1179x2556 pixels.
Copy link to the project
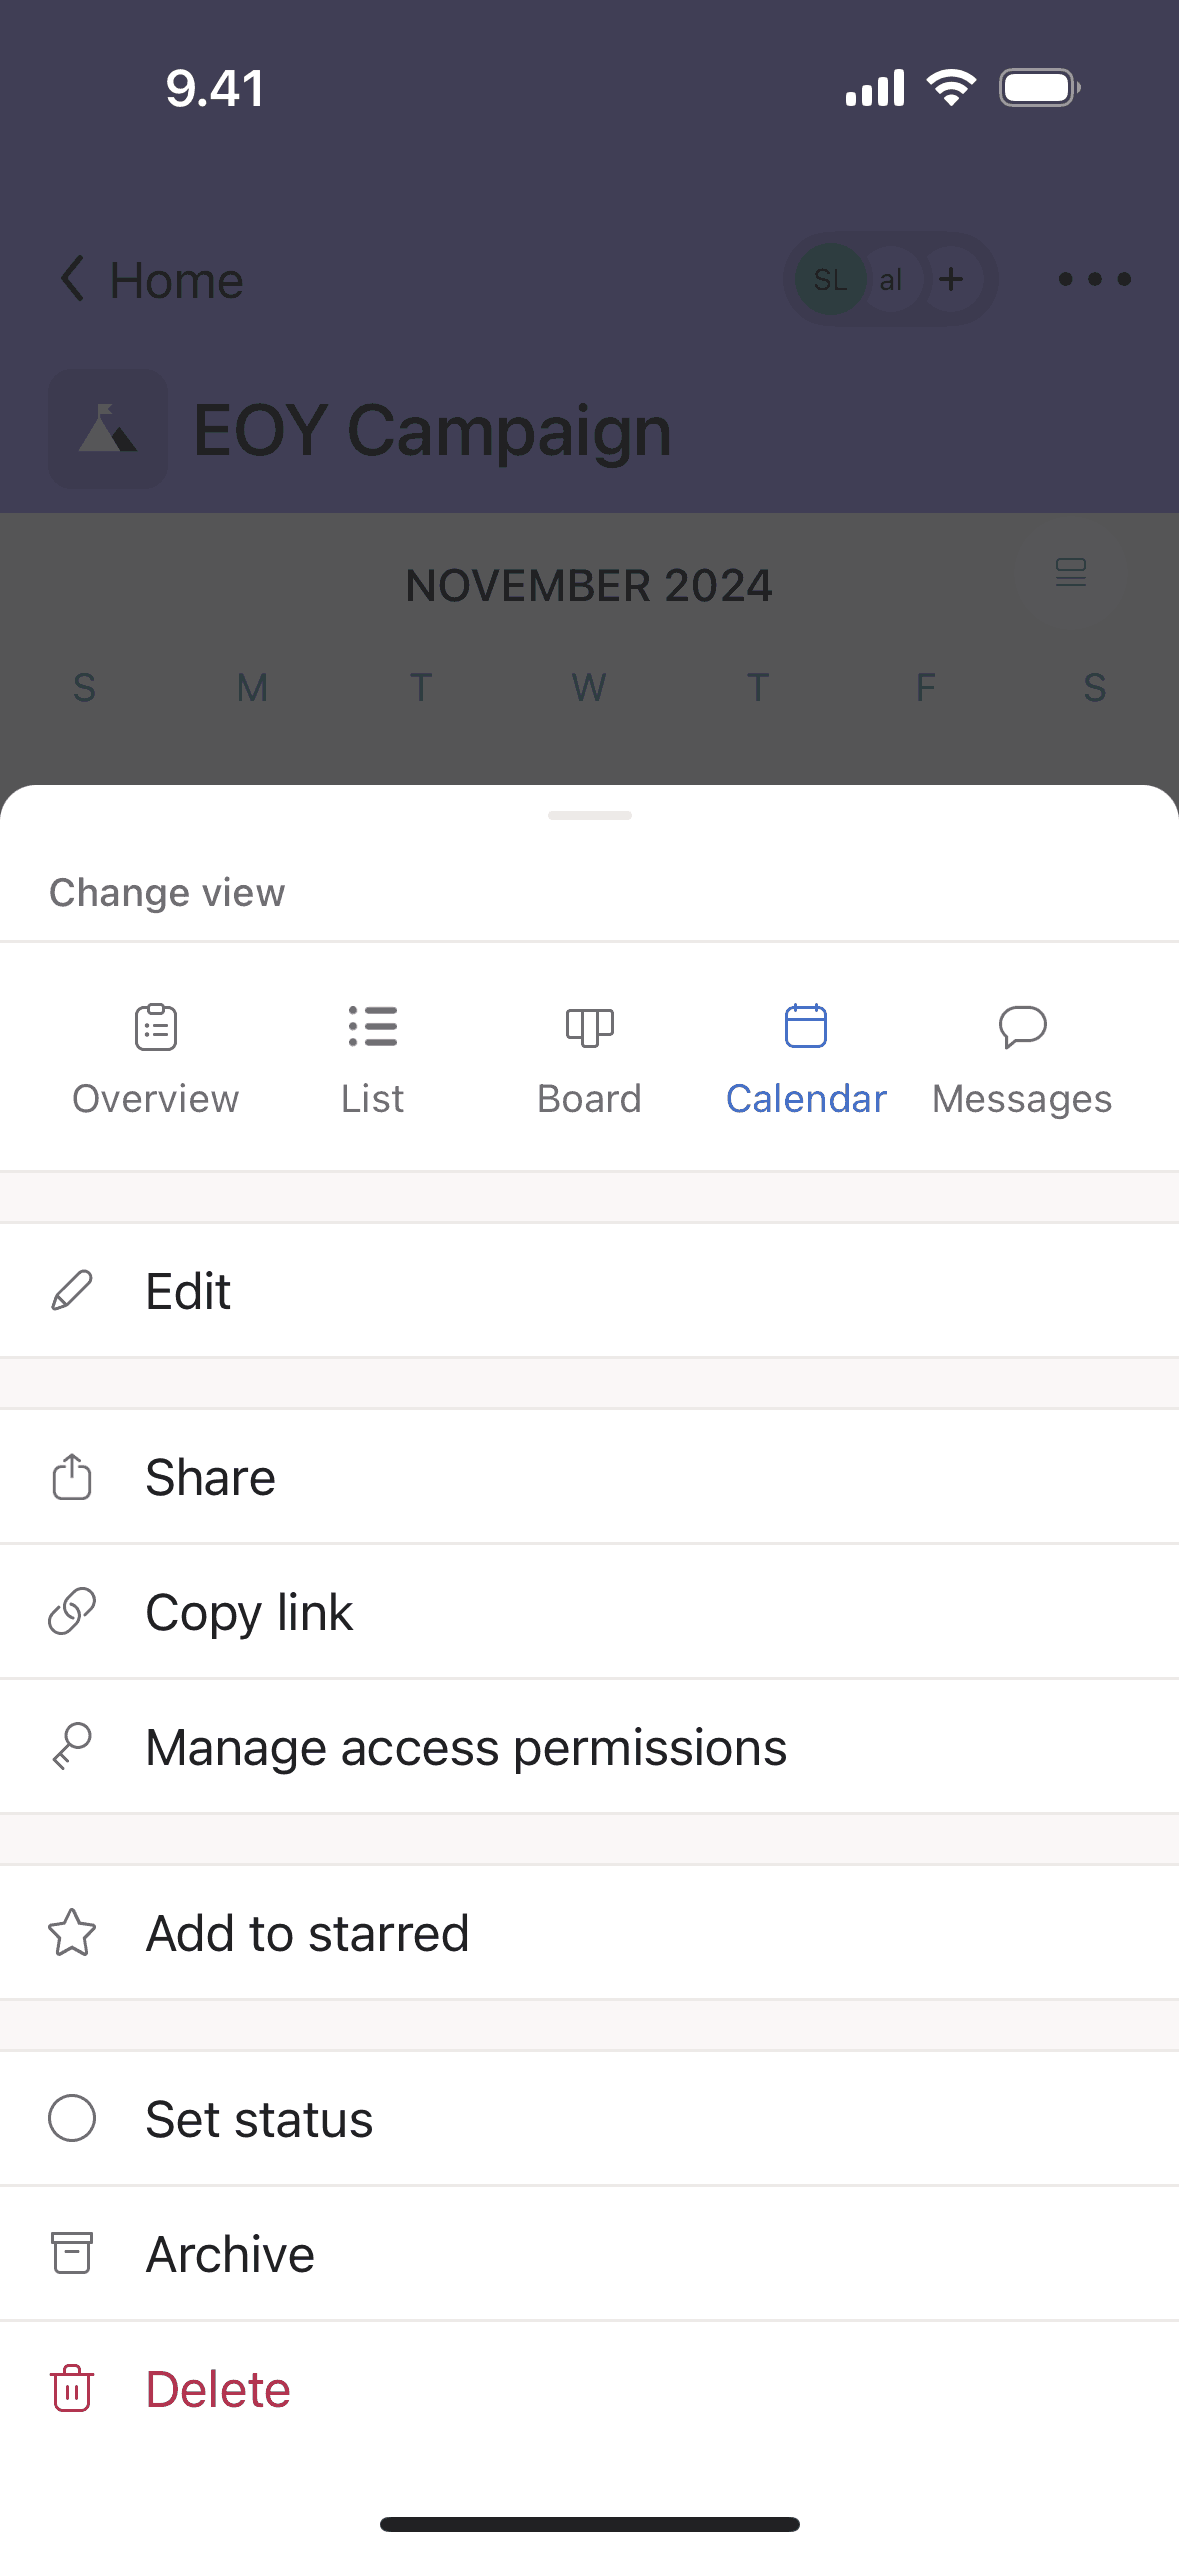coord(249,1612)
